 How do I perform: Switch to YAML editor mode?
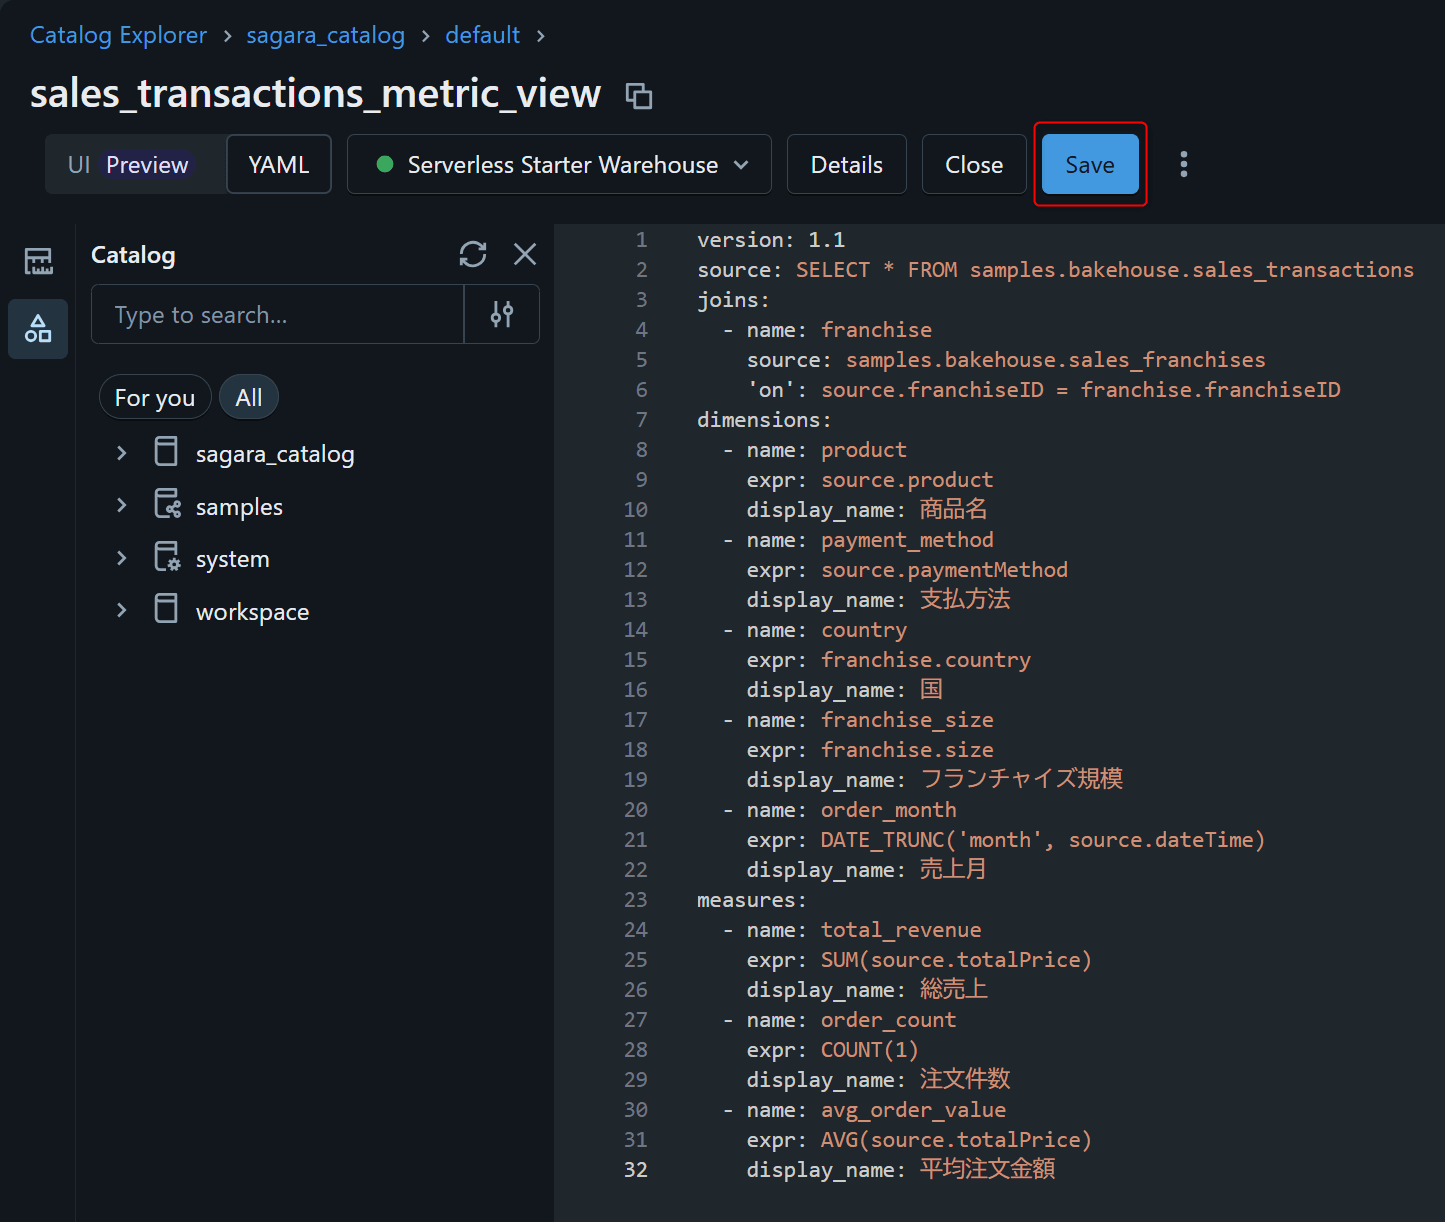[x=278, y=165]
